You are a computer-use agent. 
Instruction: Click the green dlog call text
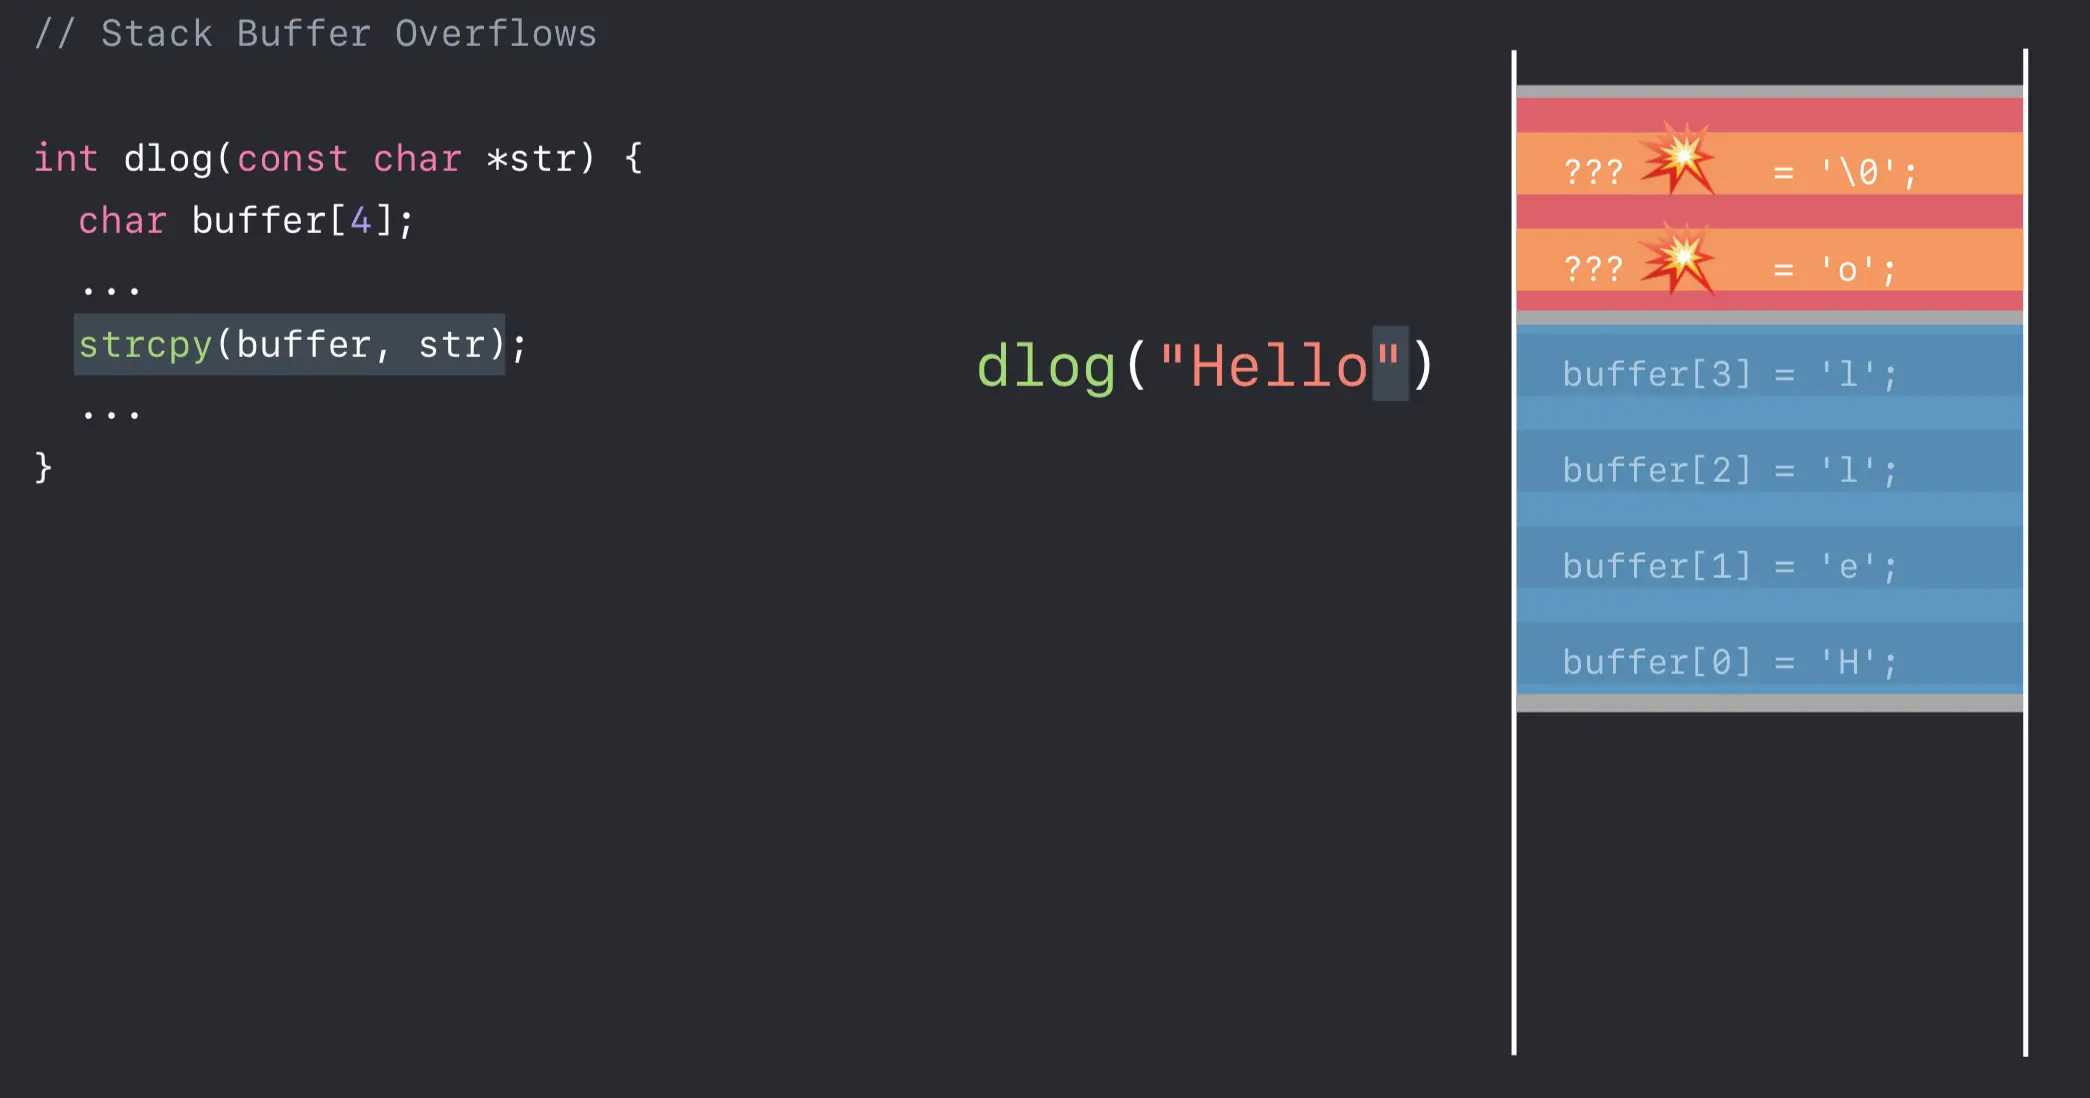pyautogui.click(x=1045, y=366)
